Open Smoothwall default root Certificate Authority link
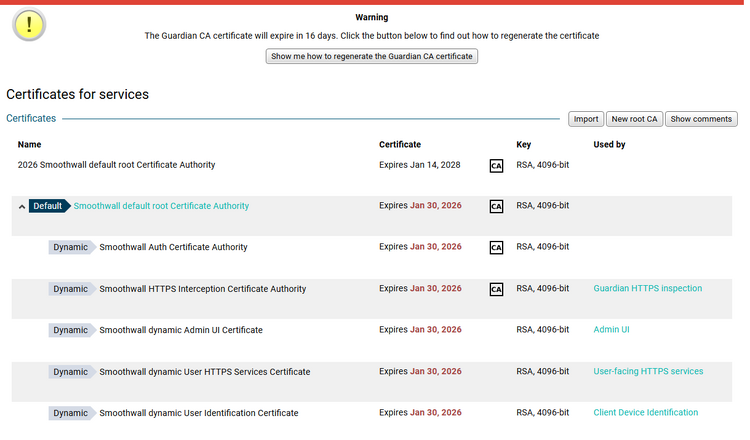This screenshot has height=440, width=750. 161,206
